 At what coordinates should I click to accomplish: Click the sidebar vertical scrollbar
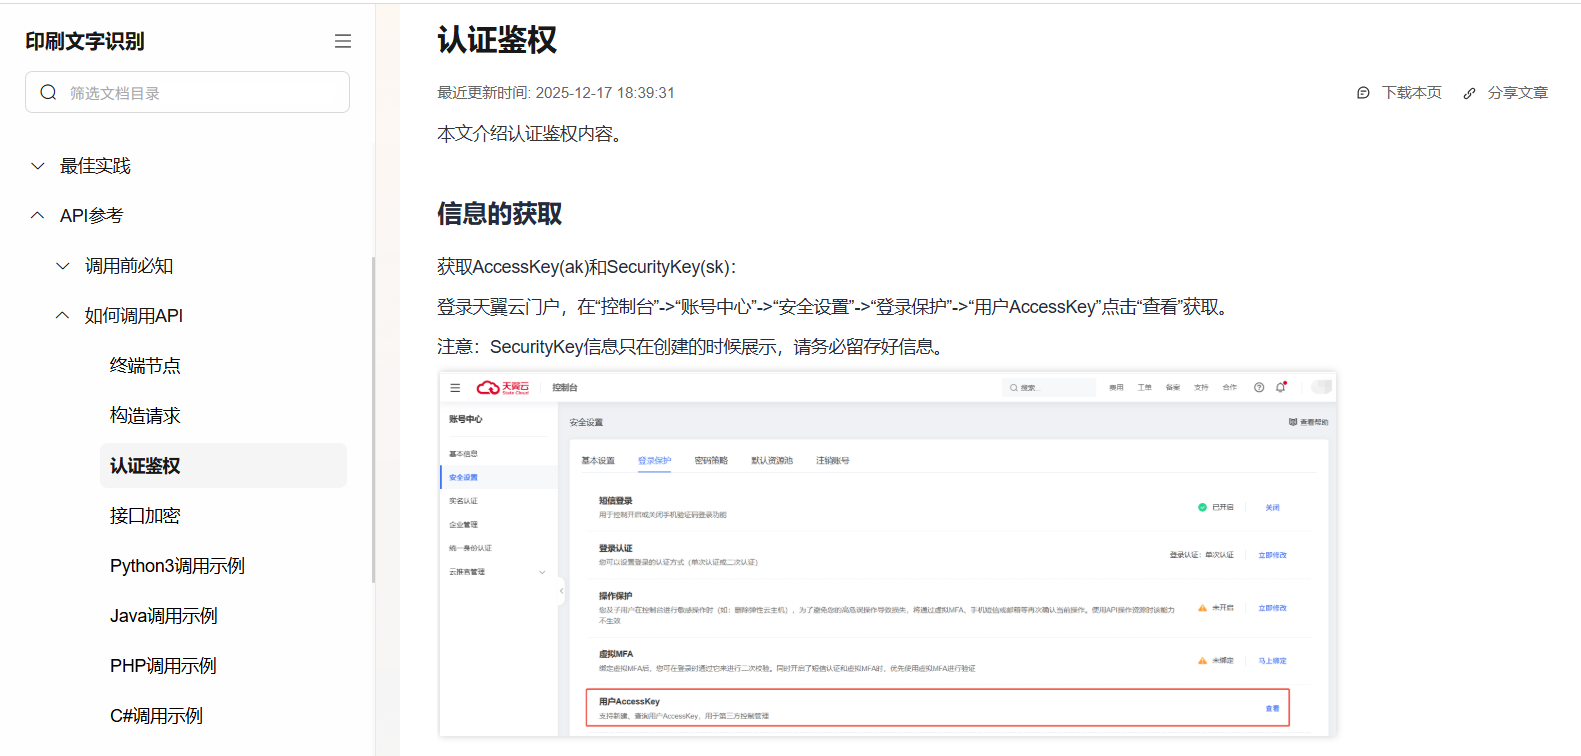373,420
